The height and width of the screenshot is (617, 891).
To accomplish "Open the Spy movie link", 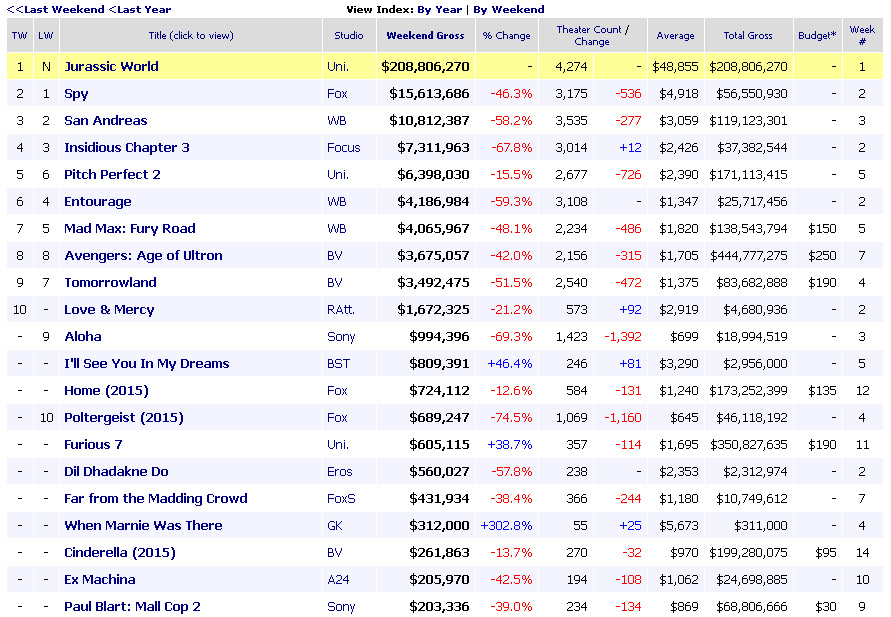I will coord(76,94).
